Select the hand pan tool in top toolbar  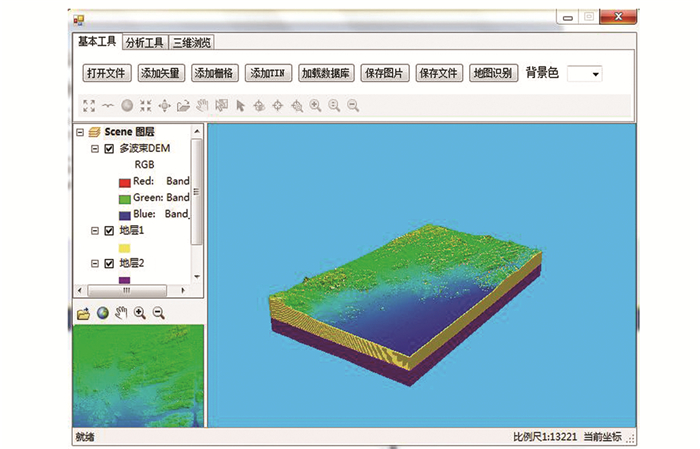202,105
